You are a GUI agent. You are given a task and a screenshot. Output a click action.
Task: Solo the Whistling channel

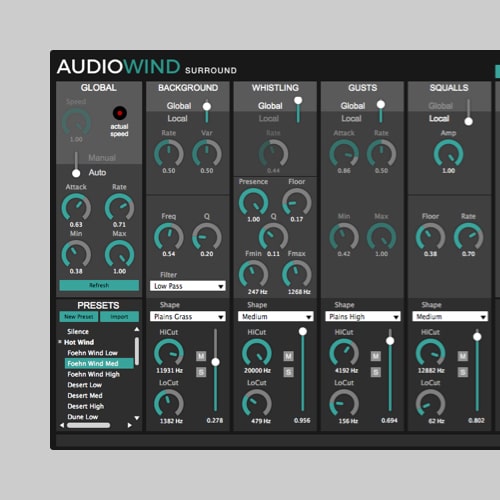tap(288, 372)
